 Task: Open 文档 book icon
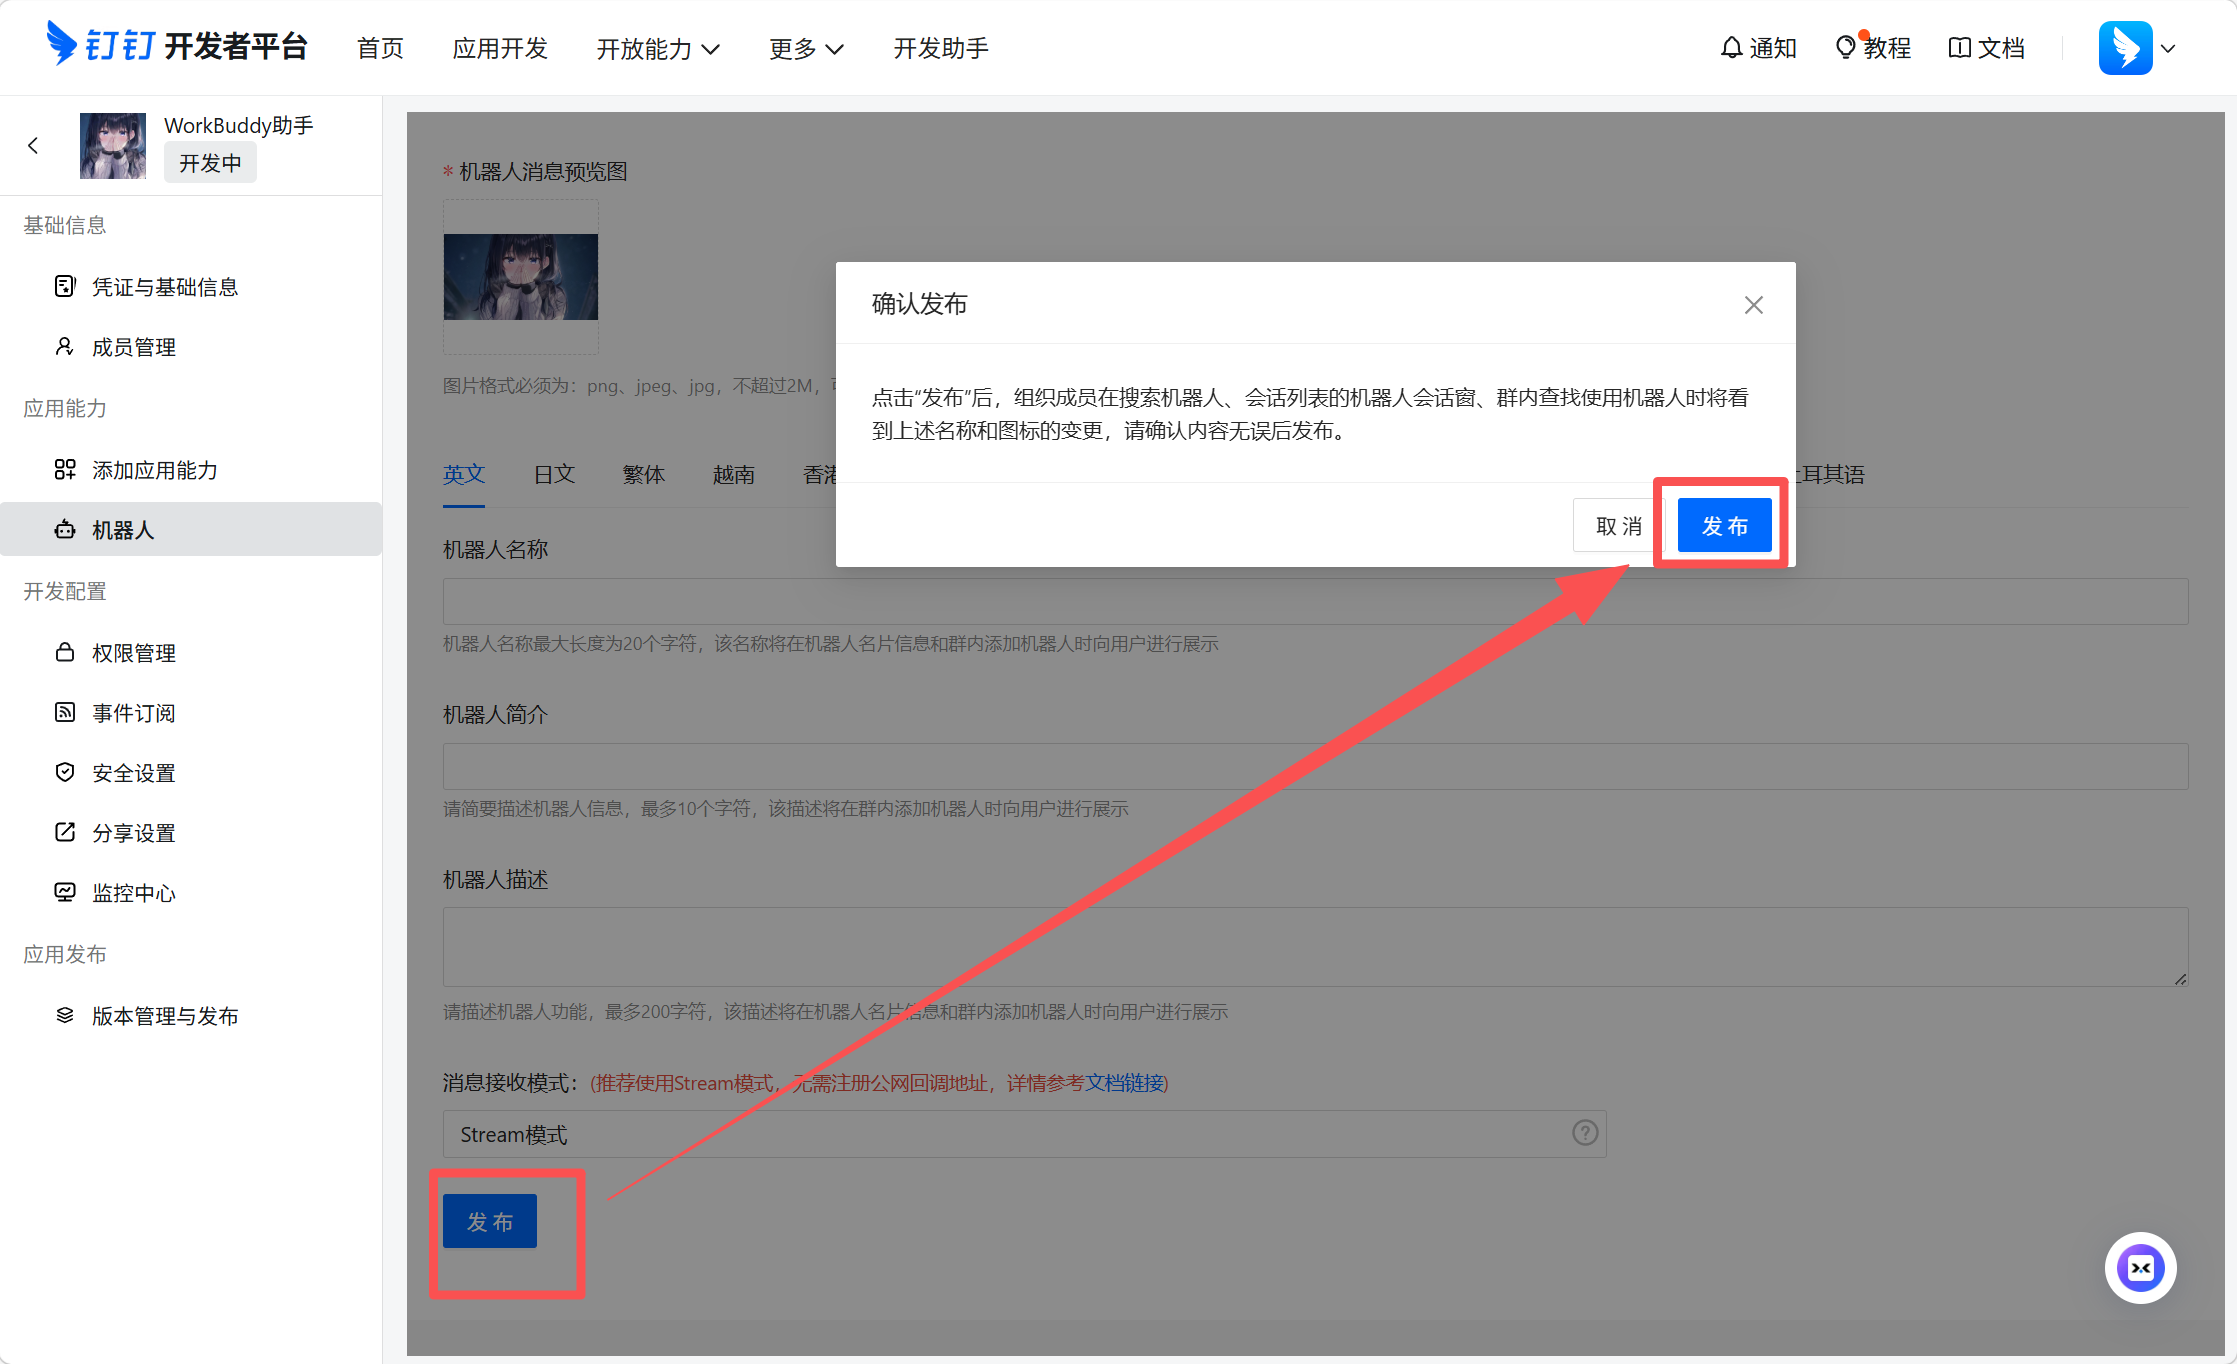1959,47
